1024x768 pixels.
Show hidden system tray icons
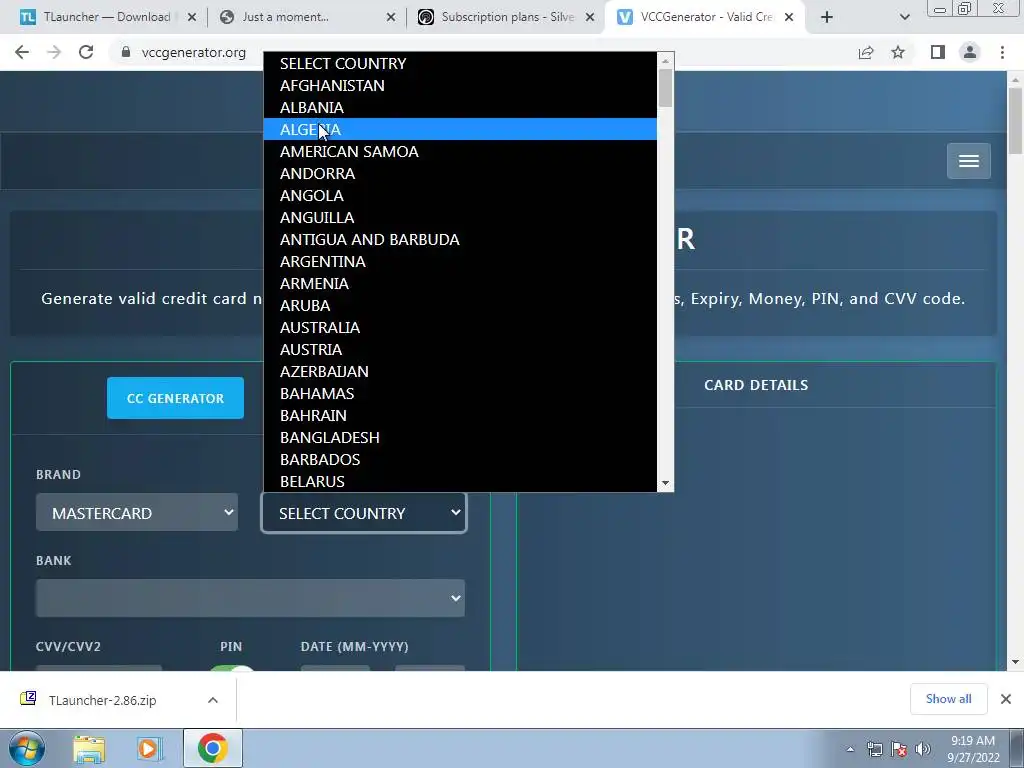850,749
